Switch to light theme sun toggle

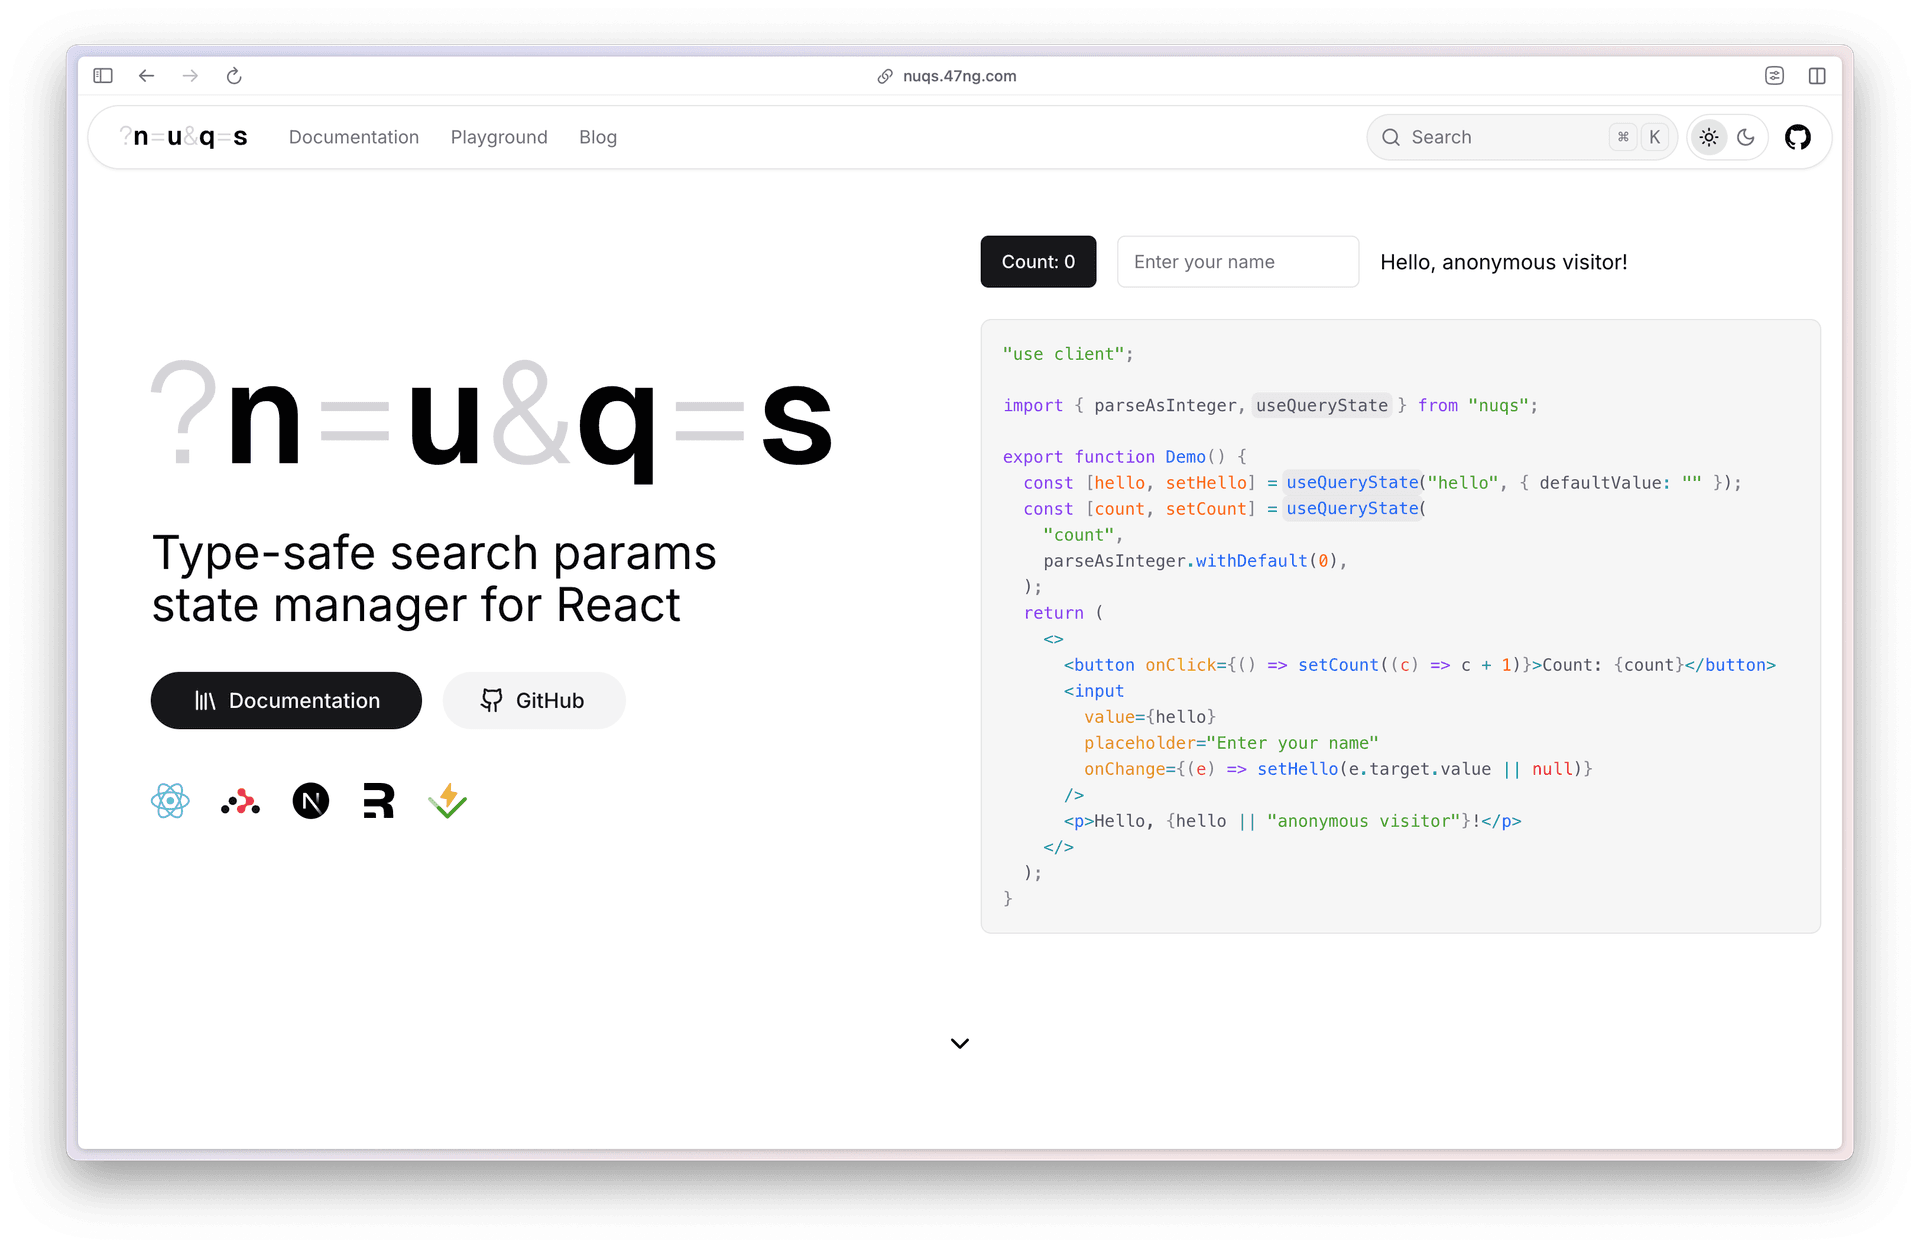coord(1709,137)
